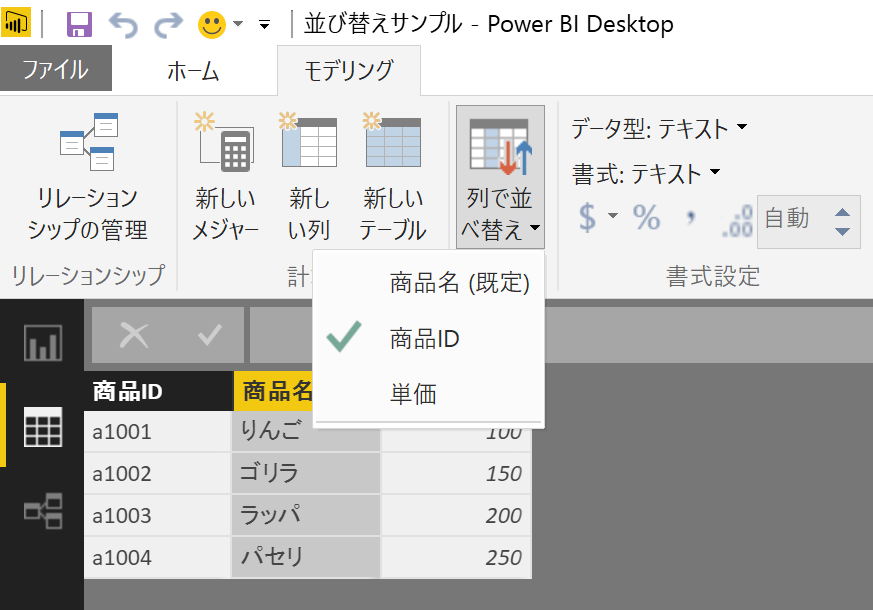873x610 pixels.
Task: Click cell a1001
Action: click(x=158, y=431)
